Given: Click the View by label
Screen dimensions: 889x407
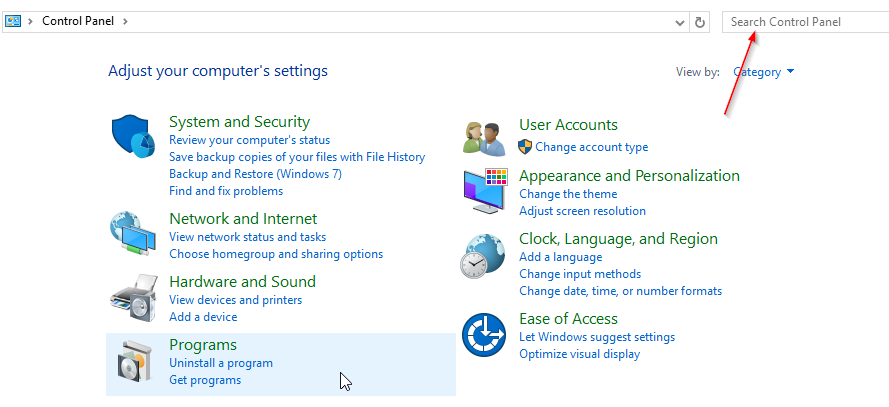Looking at the screenshot, I should [697, 72].
